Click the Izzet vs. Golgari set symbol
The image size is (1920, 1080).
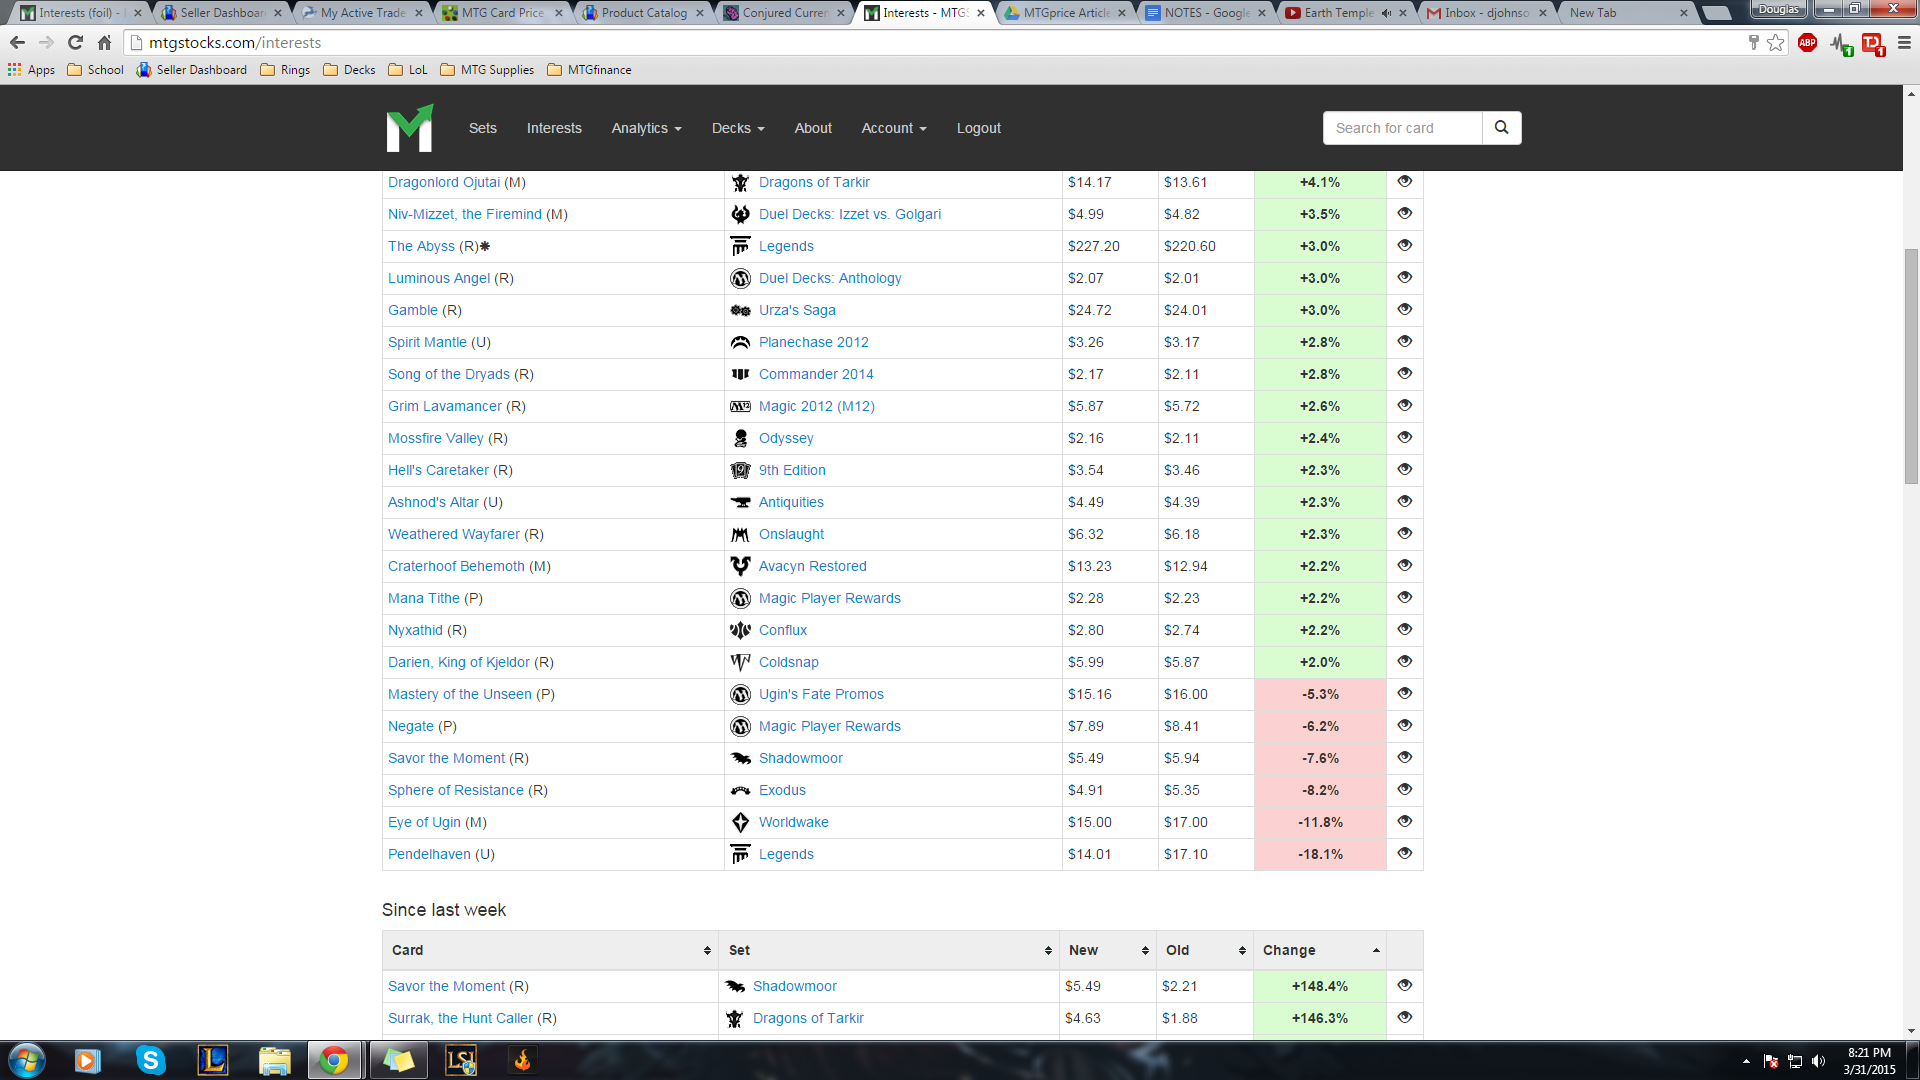tap(740, 214)
